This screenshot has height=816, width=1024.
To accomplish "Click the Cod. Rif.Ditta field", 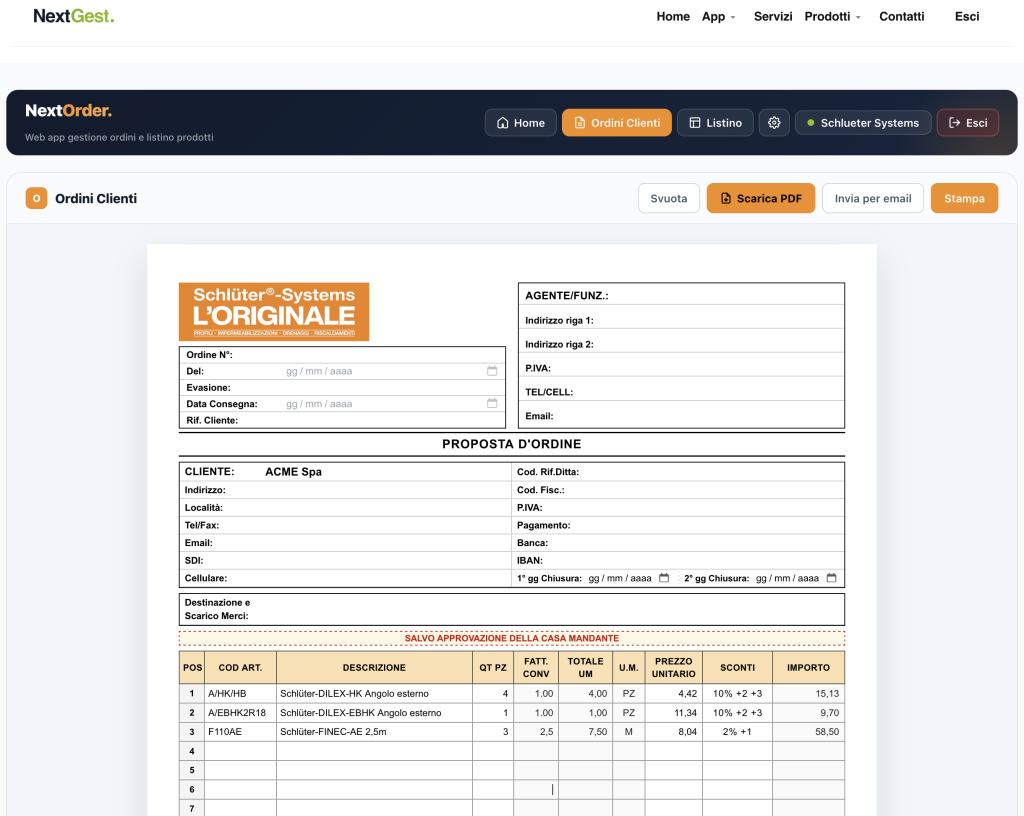I will pyautogui.click(x=711, y=471).
